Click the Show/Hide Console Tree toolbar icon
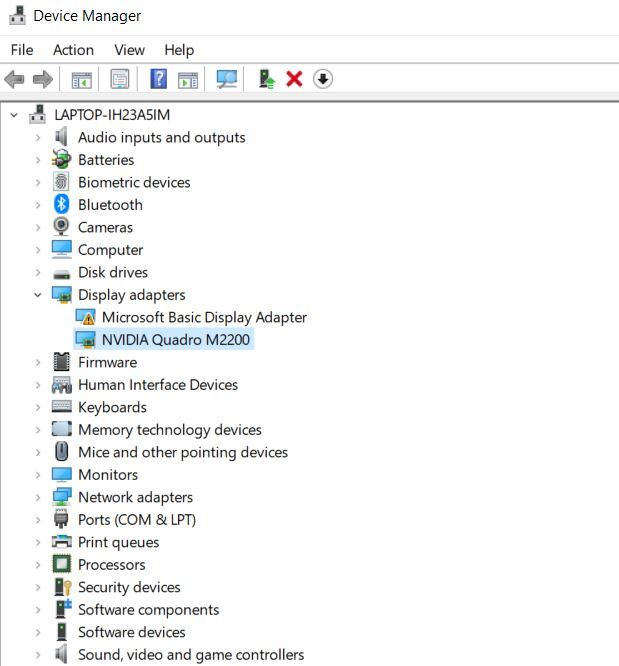This screenshot has width=619, height=666. click(82, 79)
